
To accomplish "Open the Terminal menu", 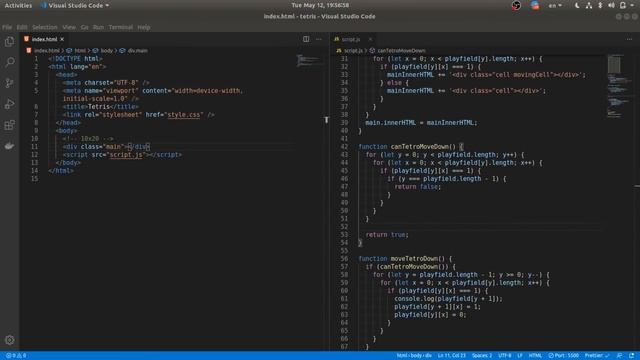I will tap(120, 27).
